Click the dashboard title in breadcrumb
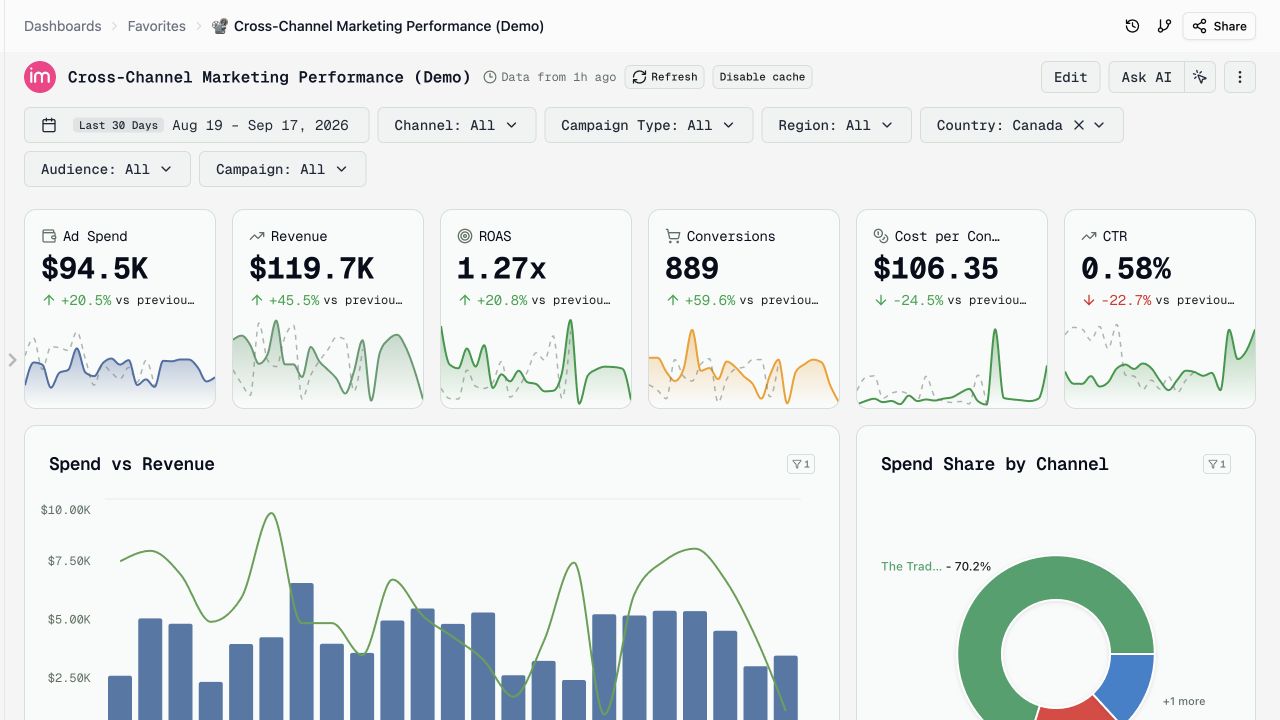 389,26
